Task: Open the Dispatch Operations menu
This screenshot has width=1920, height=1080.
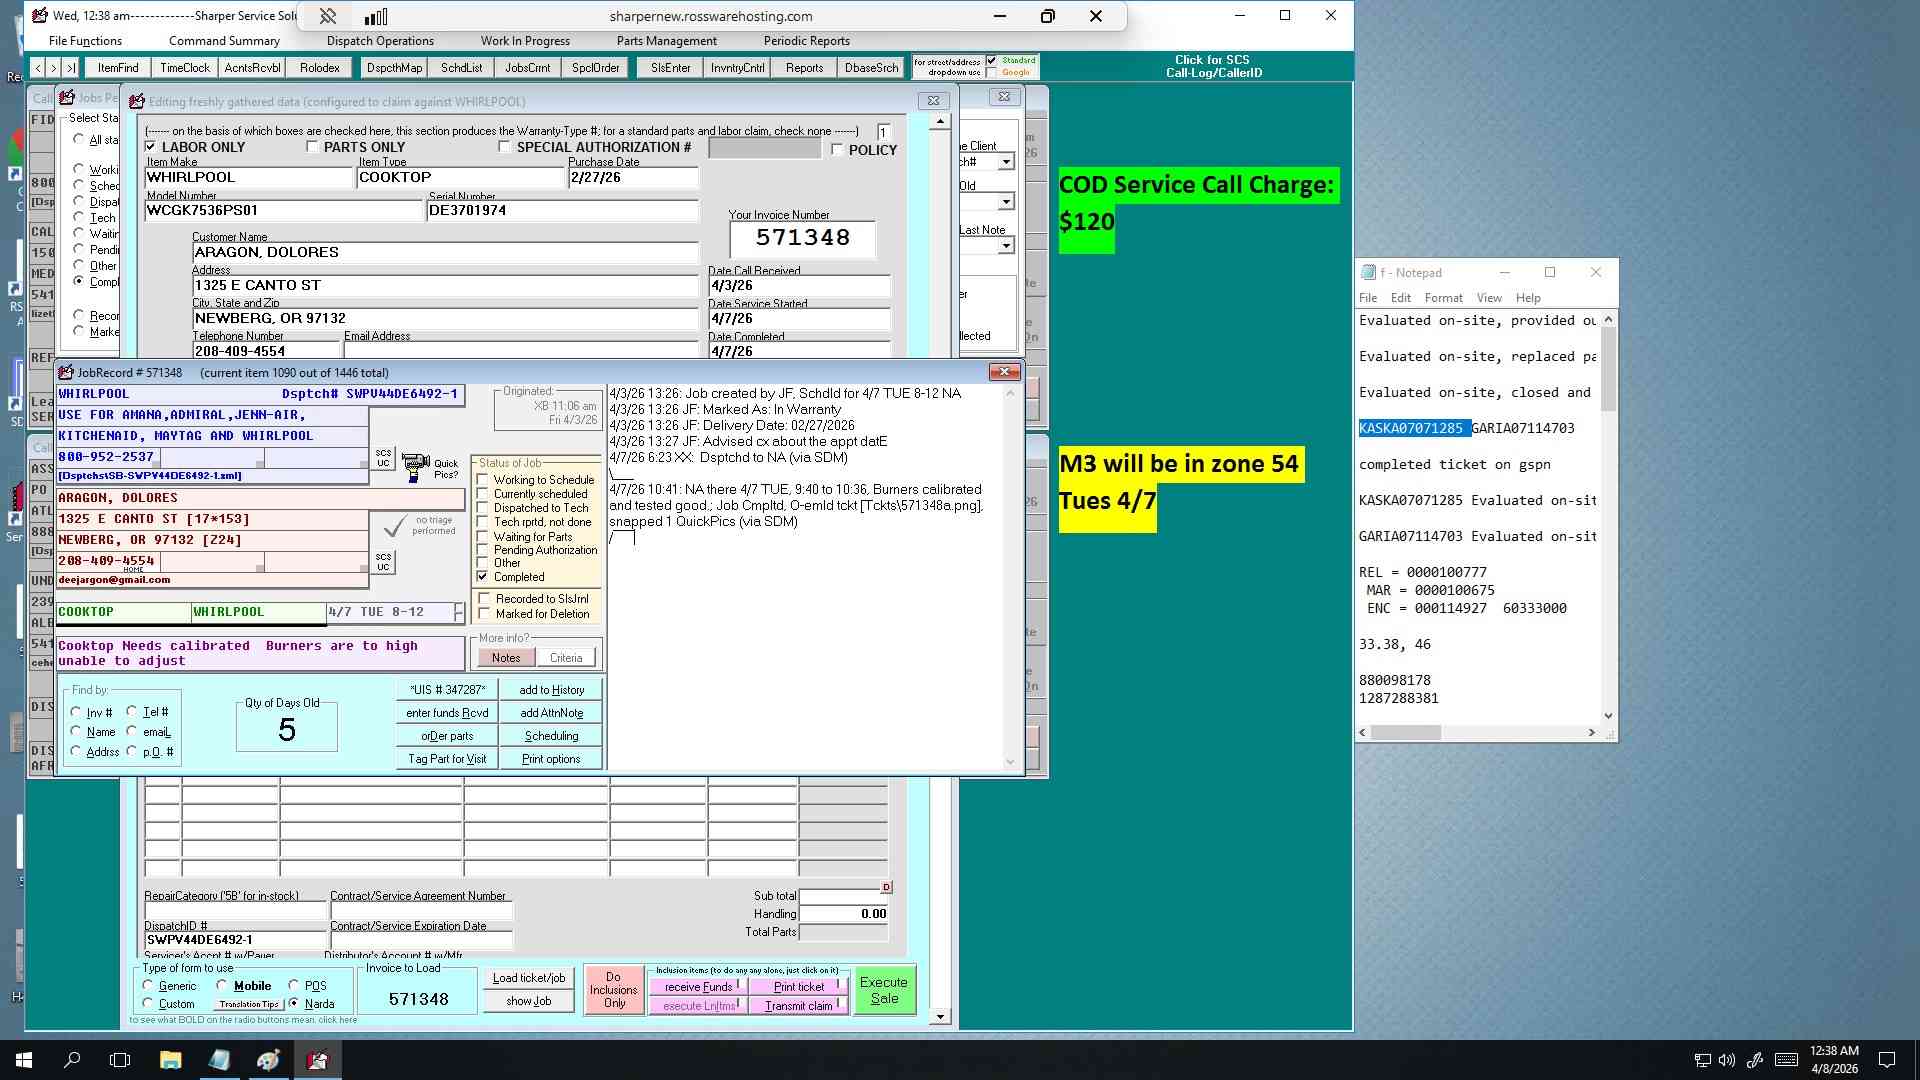Action: click(x=380, y=41)
